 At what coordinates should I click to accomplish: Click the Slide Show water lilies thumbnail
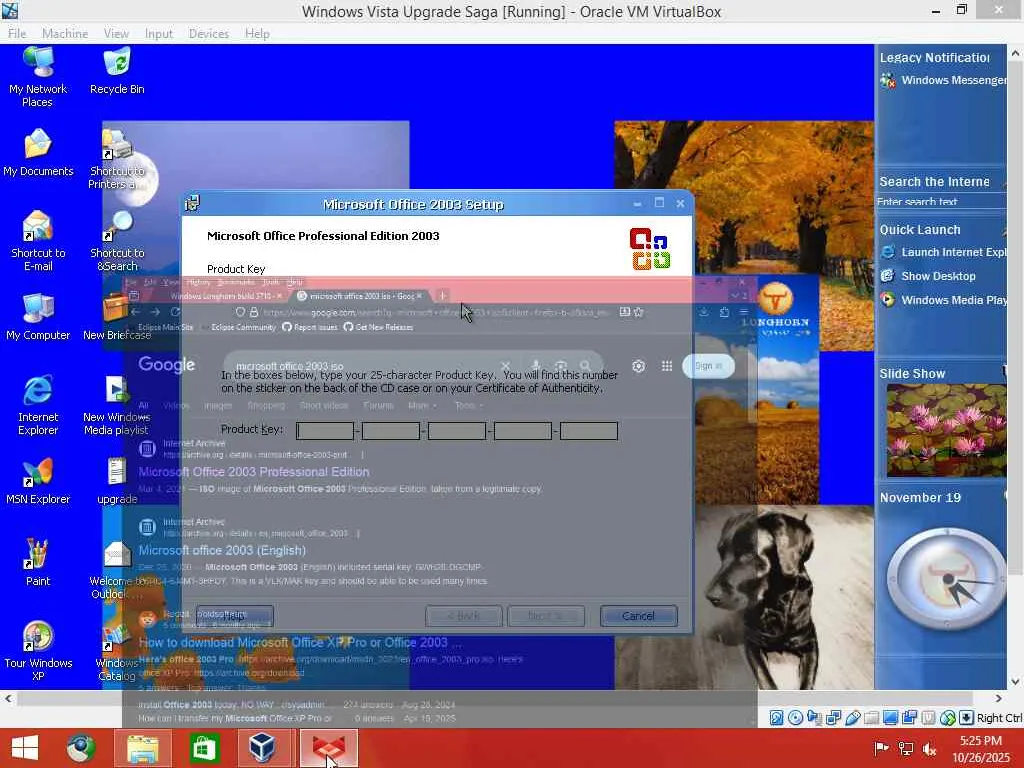[x=946, y=430]
